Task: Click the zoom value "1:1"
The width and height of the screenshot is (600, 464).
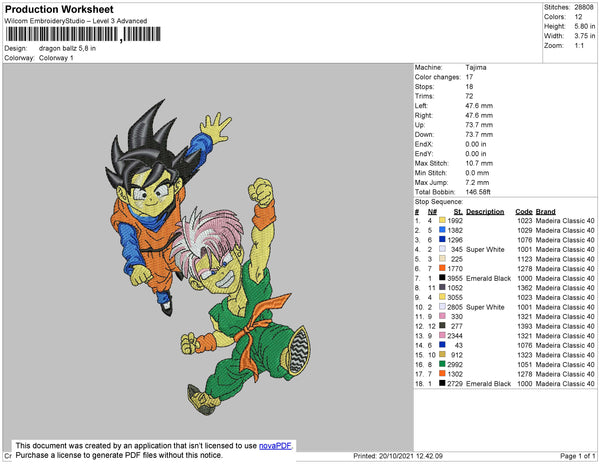Action: (x=579, y=46)
